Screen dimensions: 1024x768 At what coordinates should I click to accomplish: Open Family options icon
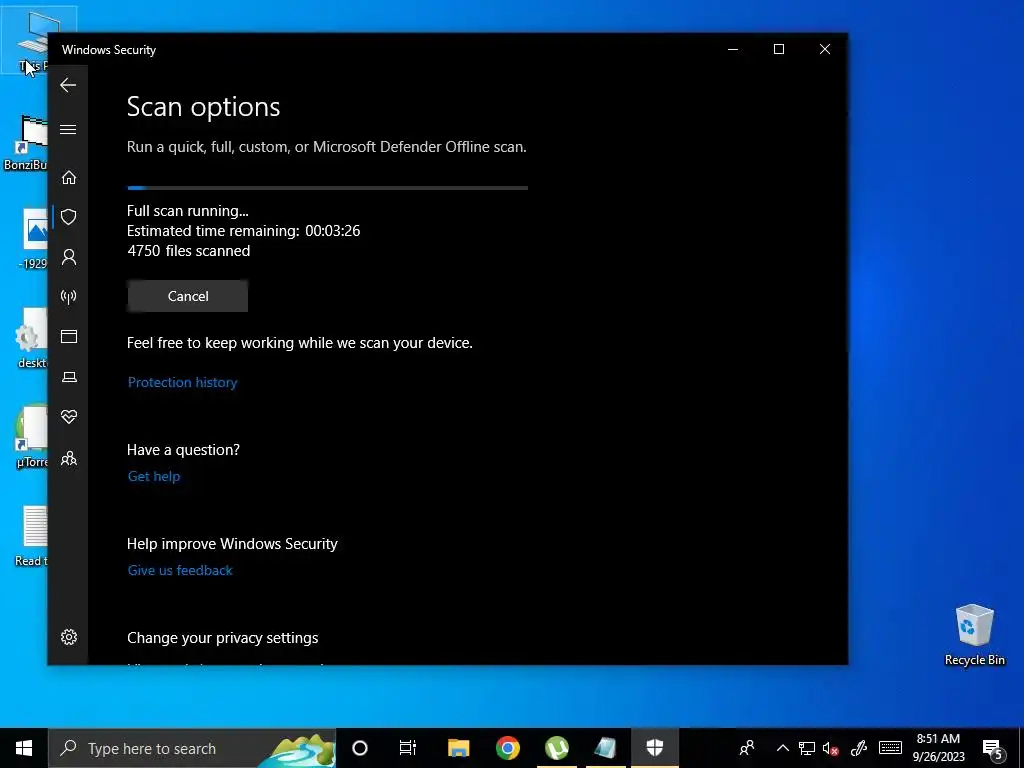pos(69,458)
